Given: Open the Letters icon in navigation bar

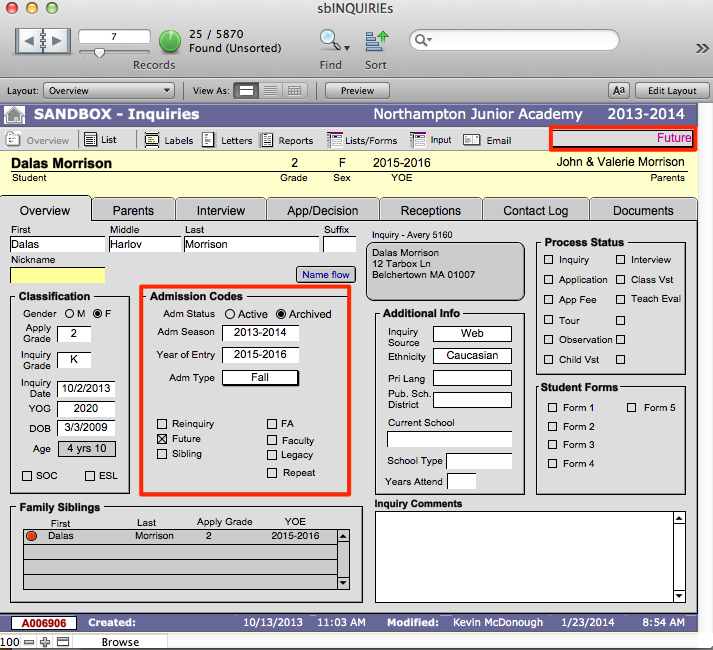Looking at the screenshot, I should click(x=208, y=140).
